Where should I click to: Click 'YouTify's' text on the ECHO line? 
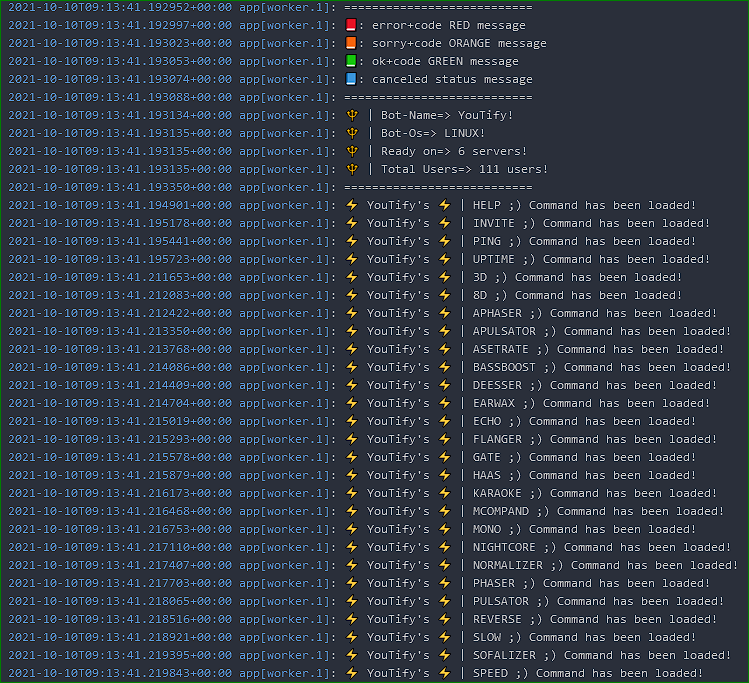tap(398, 421)
